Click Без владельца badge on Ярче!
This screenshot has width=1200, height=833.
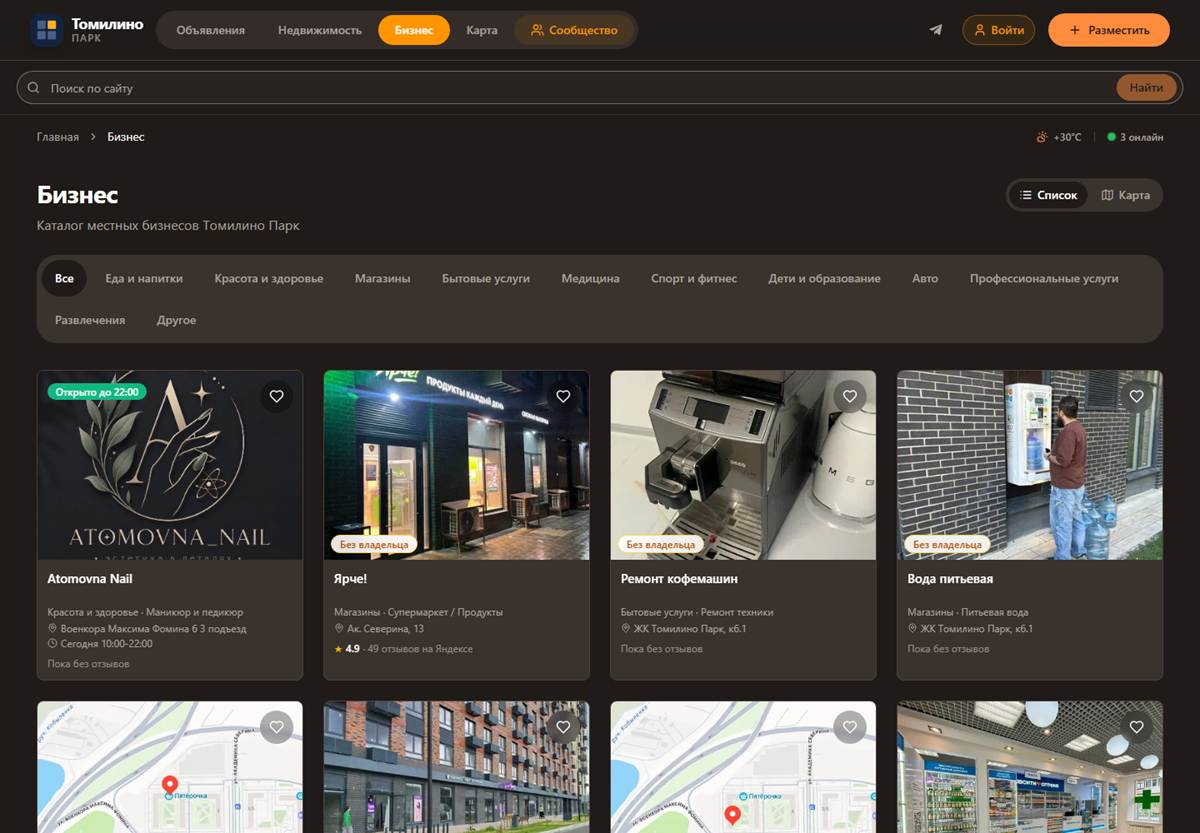(x=374, y=545)
